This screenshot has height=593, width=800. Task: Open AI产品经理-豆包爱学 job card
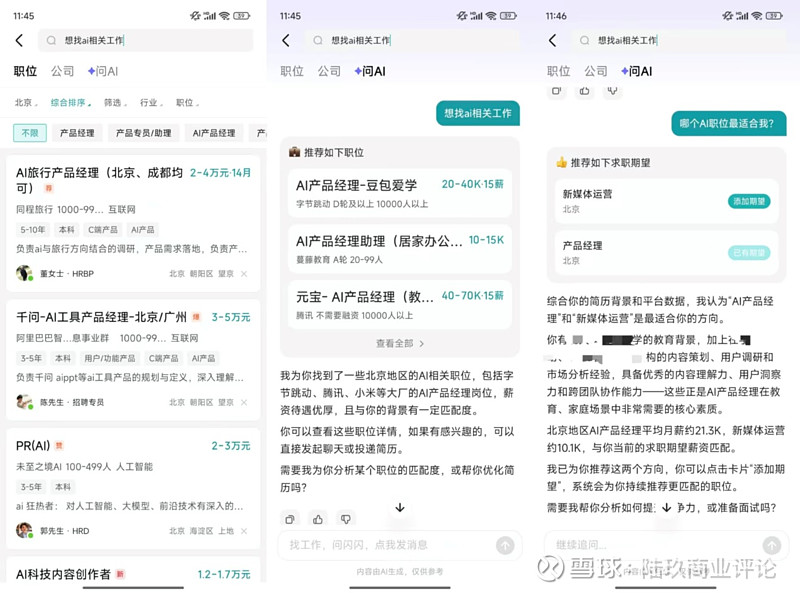tap(400, 193)
